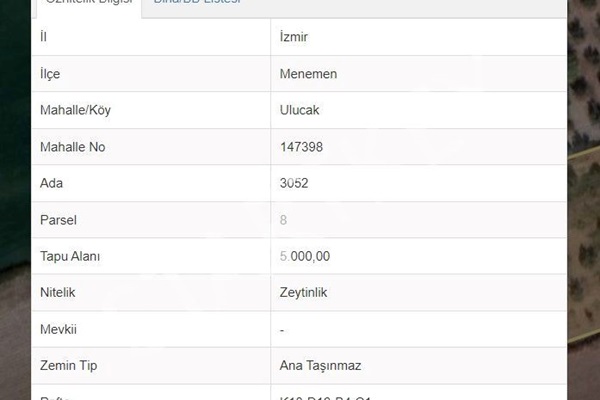Switch to the Bina/BB Listesi tab
The height and width of the screenshot is (400, 600).
pyautogui.click(x=197, y=2)
